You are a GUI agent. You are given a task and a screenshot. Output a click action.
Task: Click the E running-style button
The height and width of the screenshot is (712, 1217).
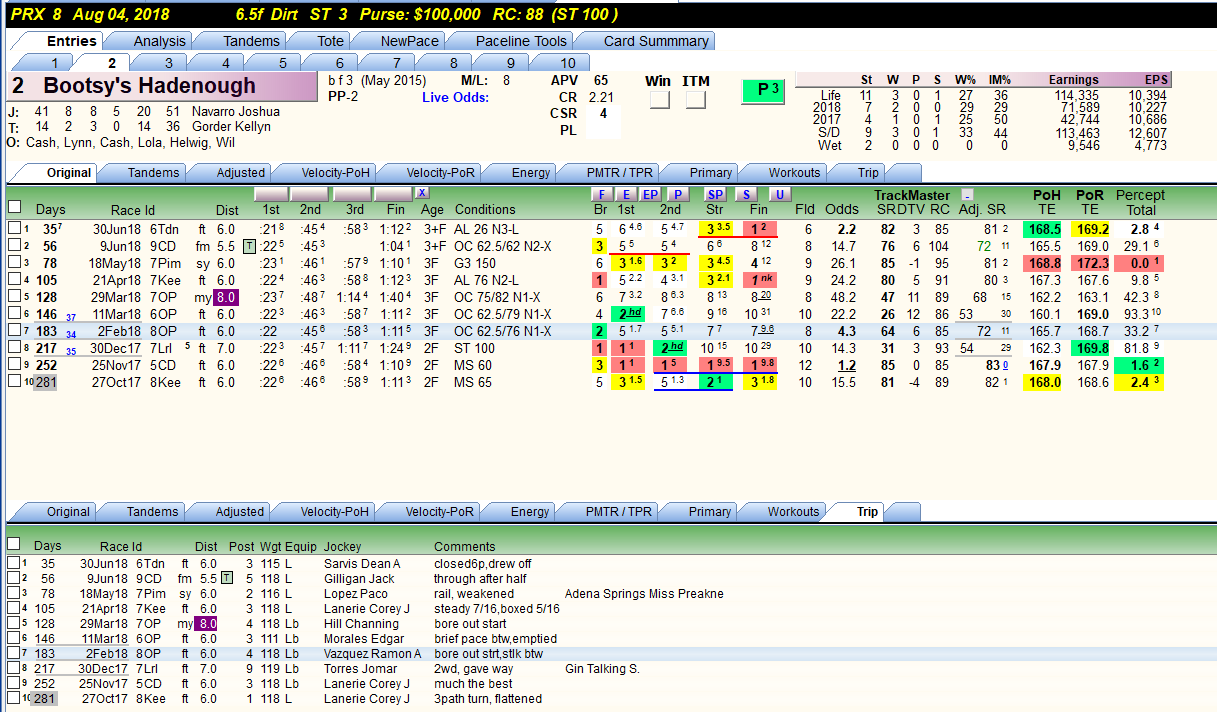pos(626,194)
